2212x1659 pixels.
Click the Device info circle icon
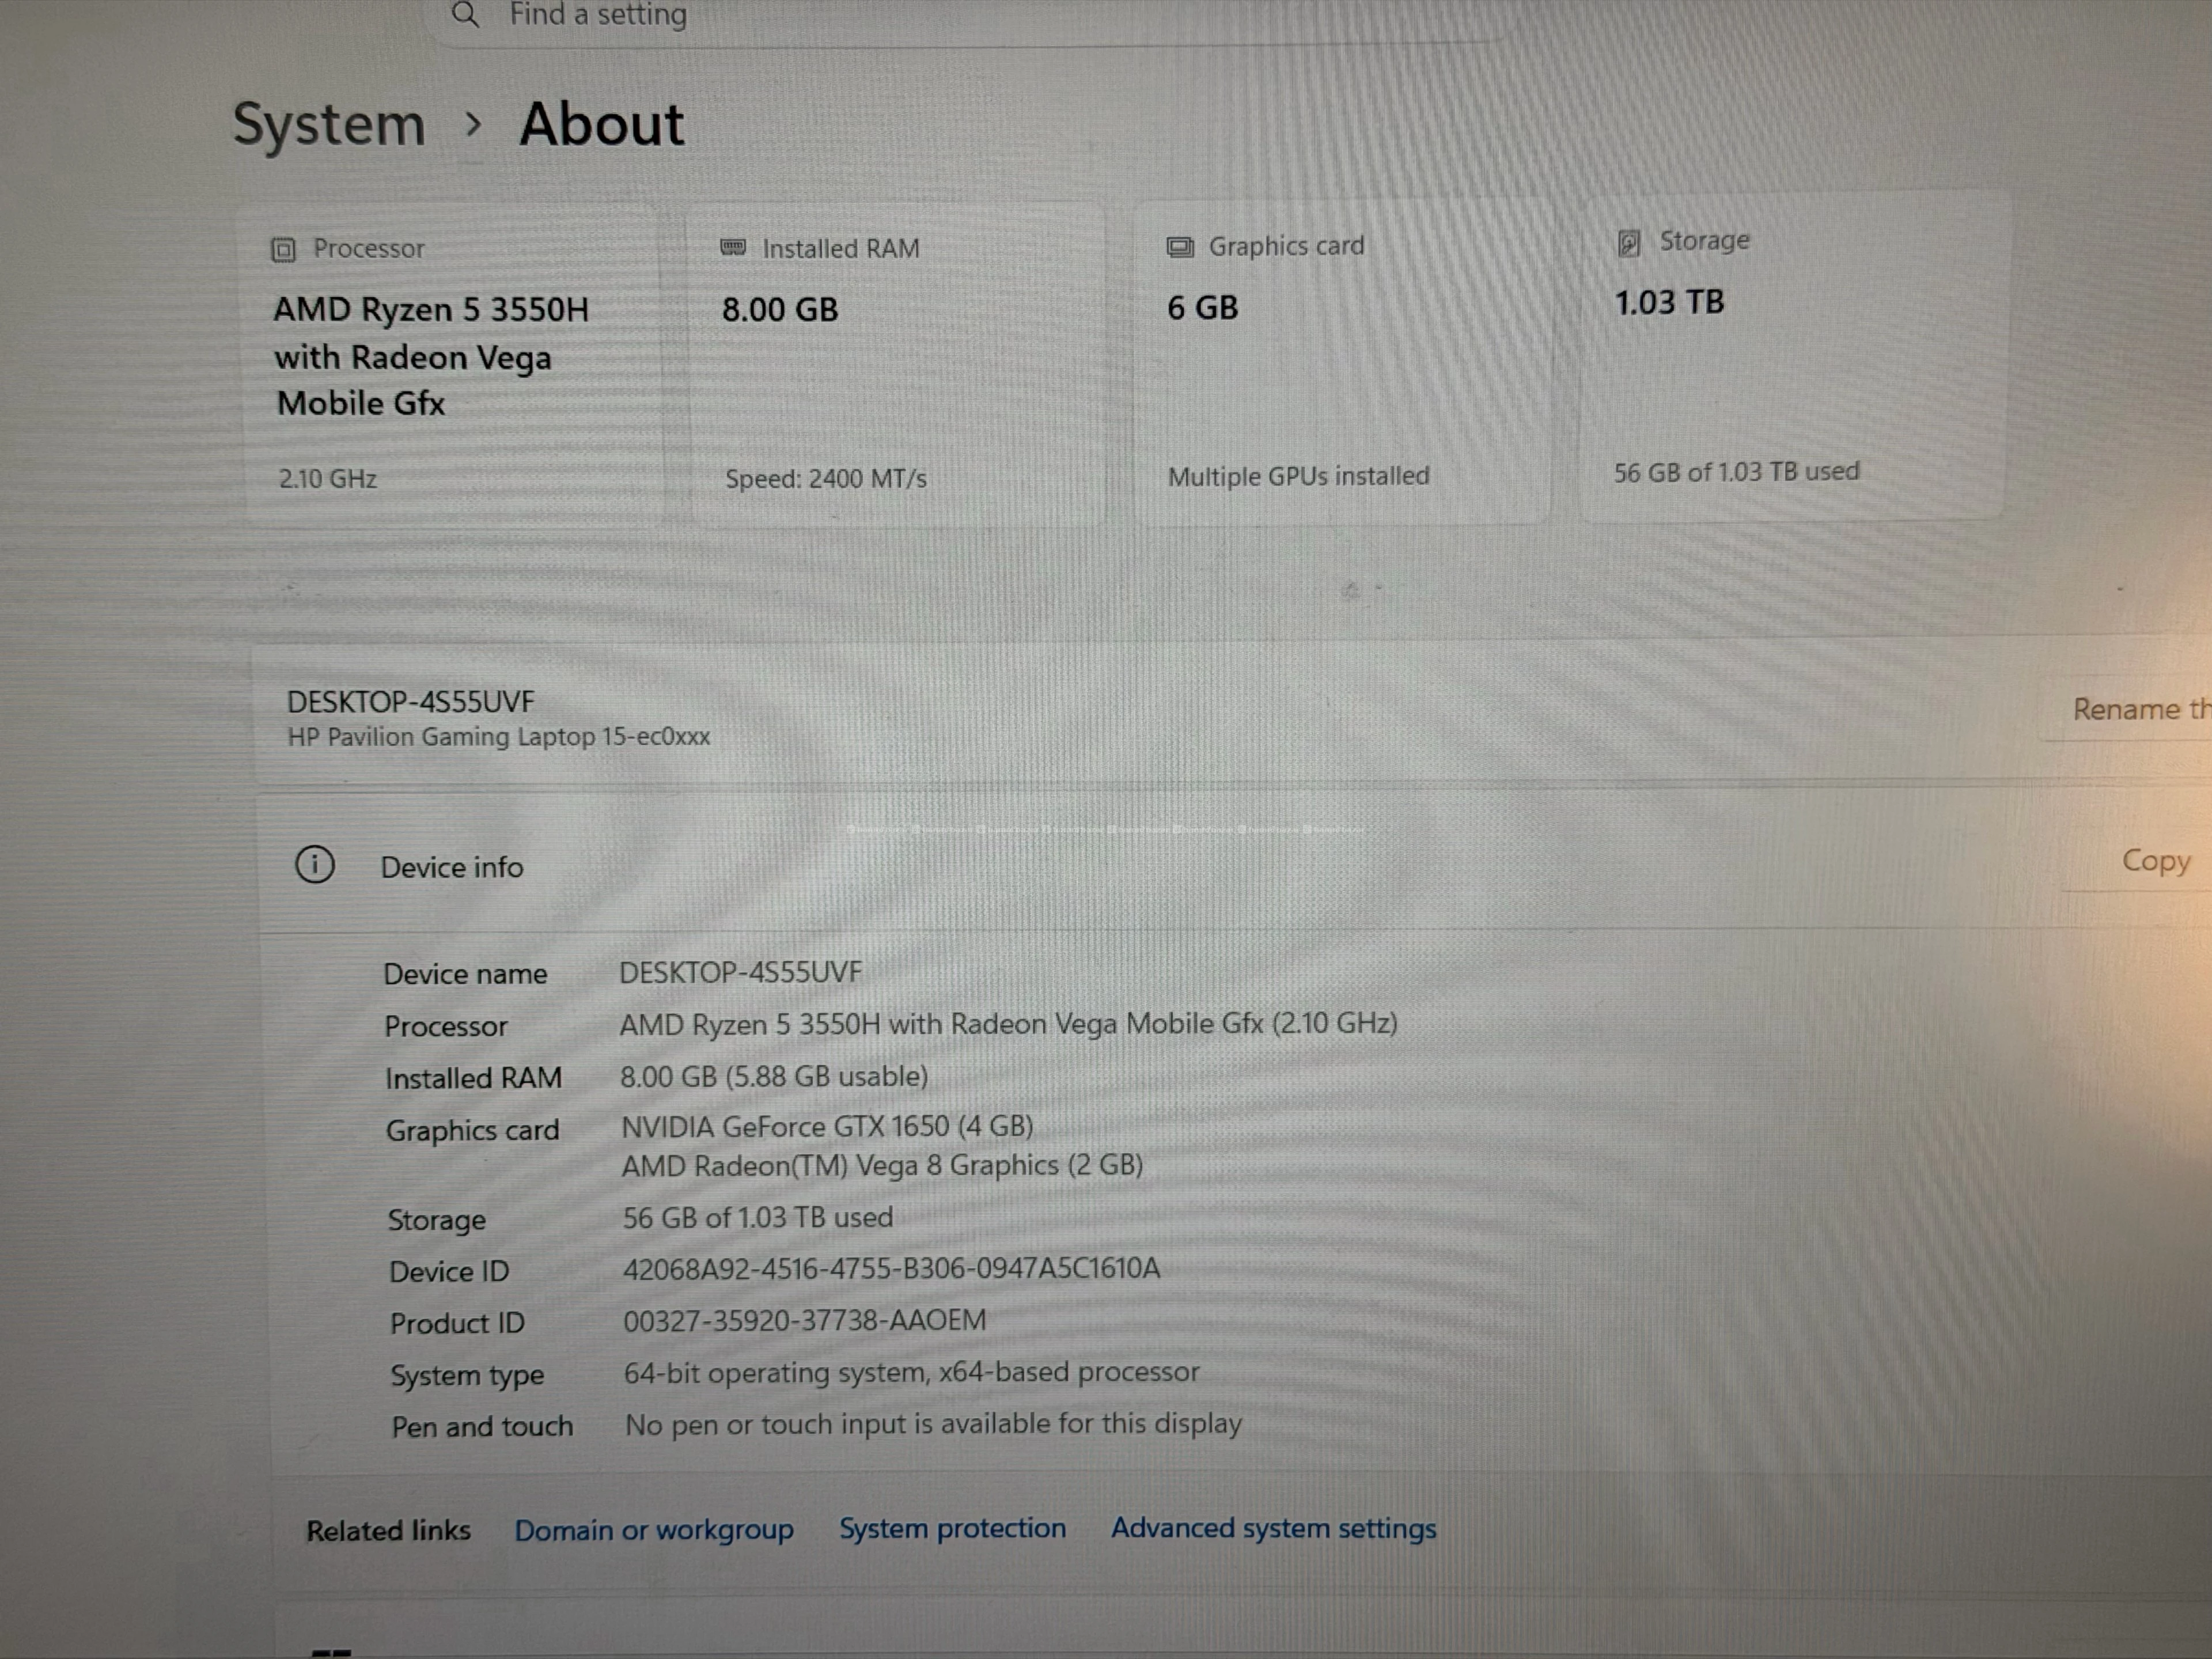click(x=315, y=865)
